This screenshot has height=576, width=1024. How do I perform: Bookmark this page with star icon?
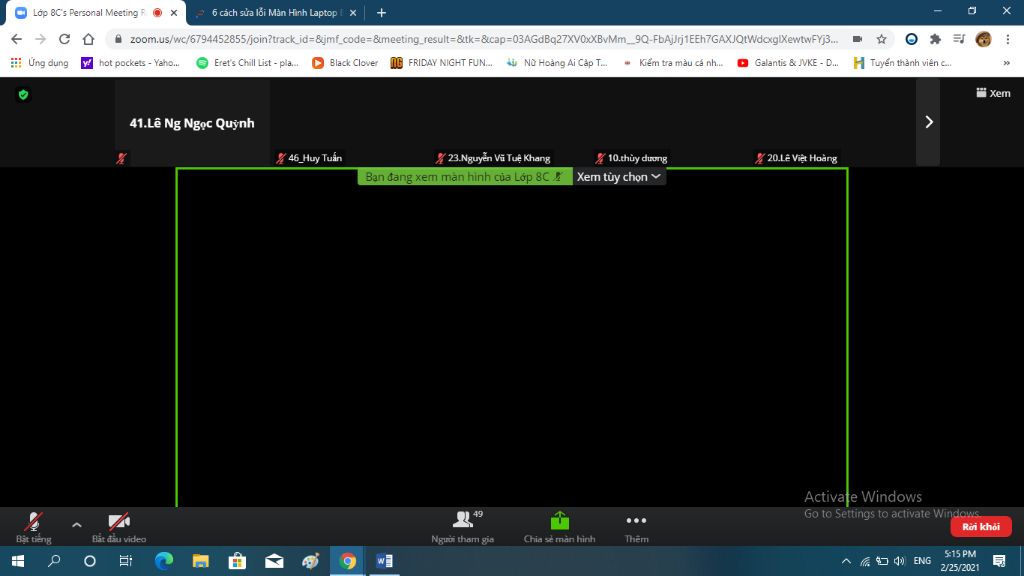point(882,39)
